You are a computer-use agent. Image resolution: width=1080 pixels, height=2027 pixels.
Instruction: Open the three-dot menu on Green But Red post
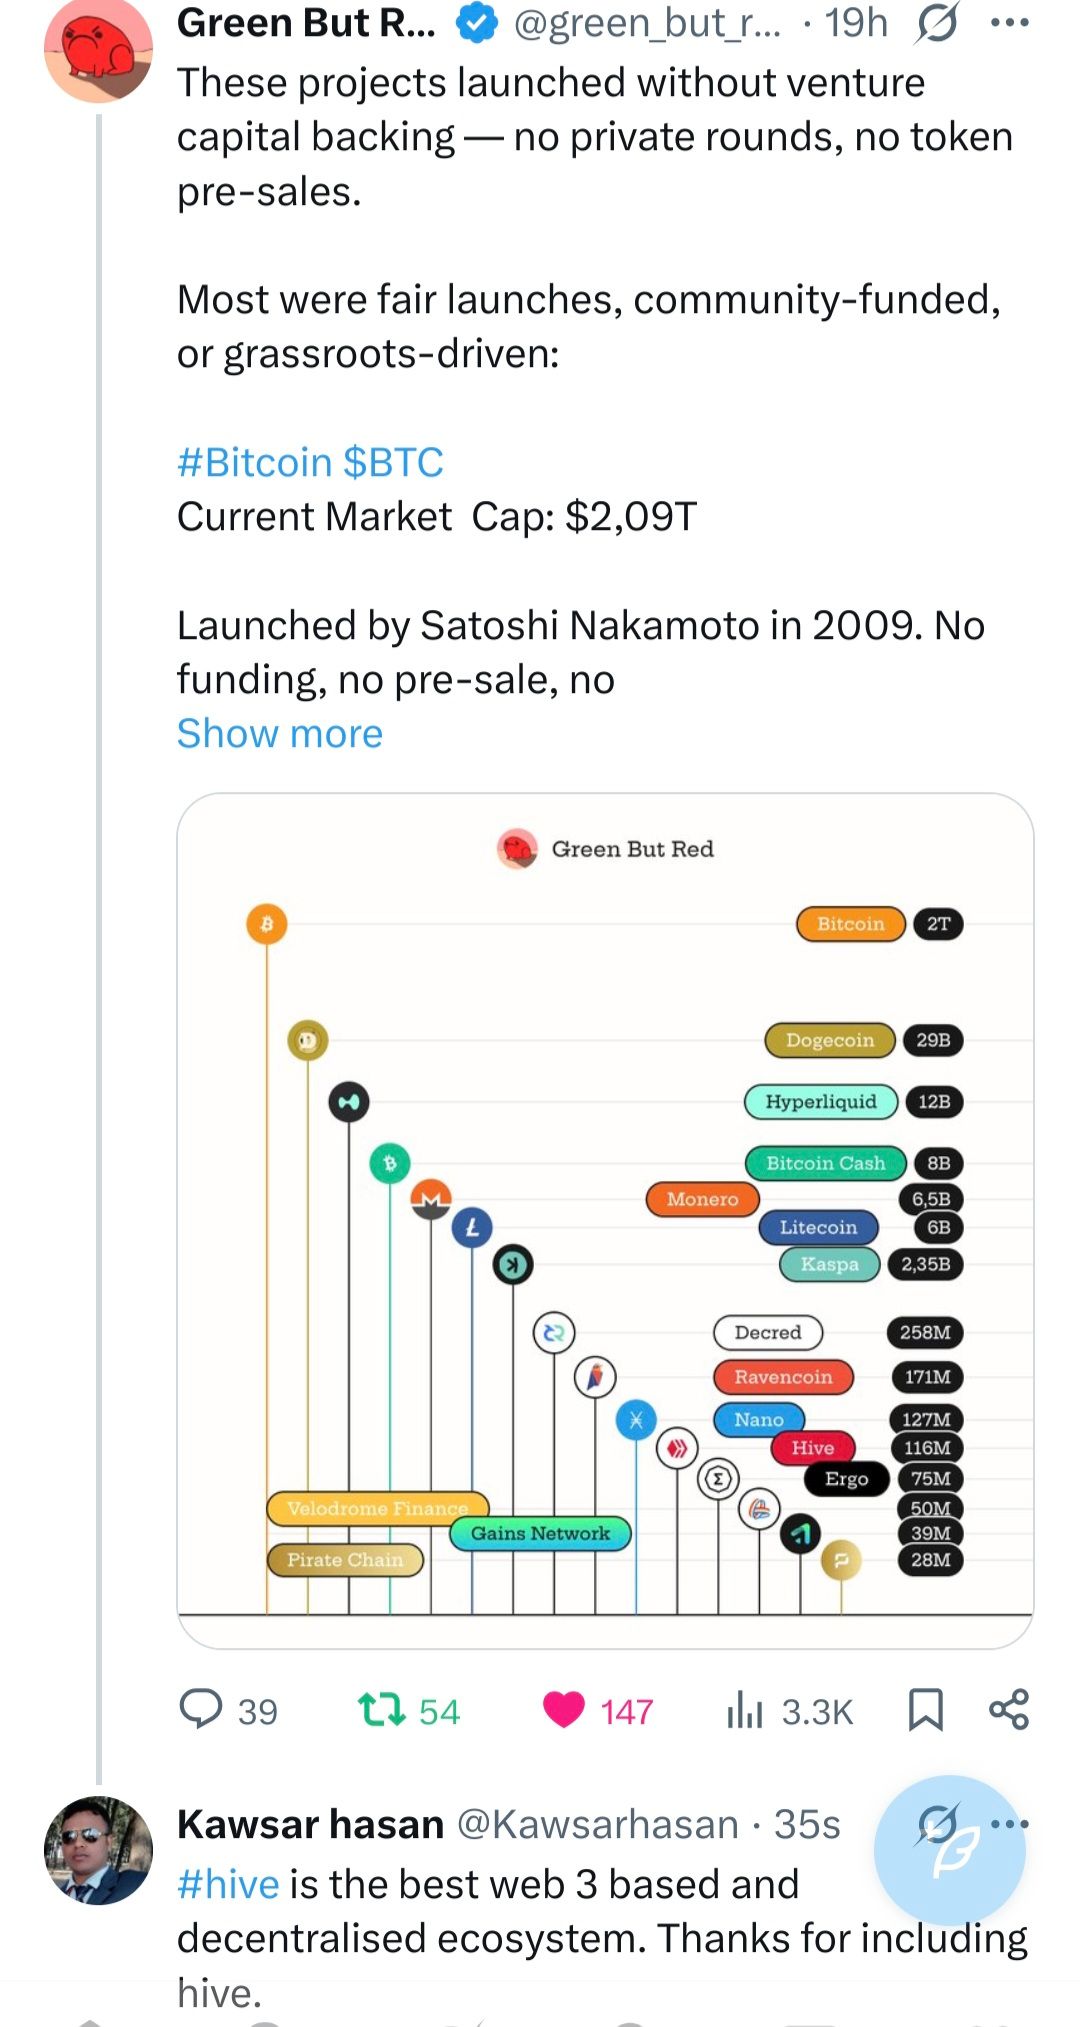pyautogui.click(x=1010, y=23)
